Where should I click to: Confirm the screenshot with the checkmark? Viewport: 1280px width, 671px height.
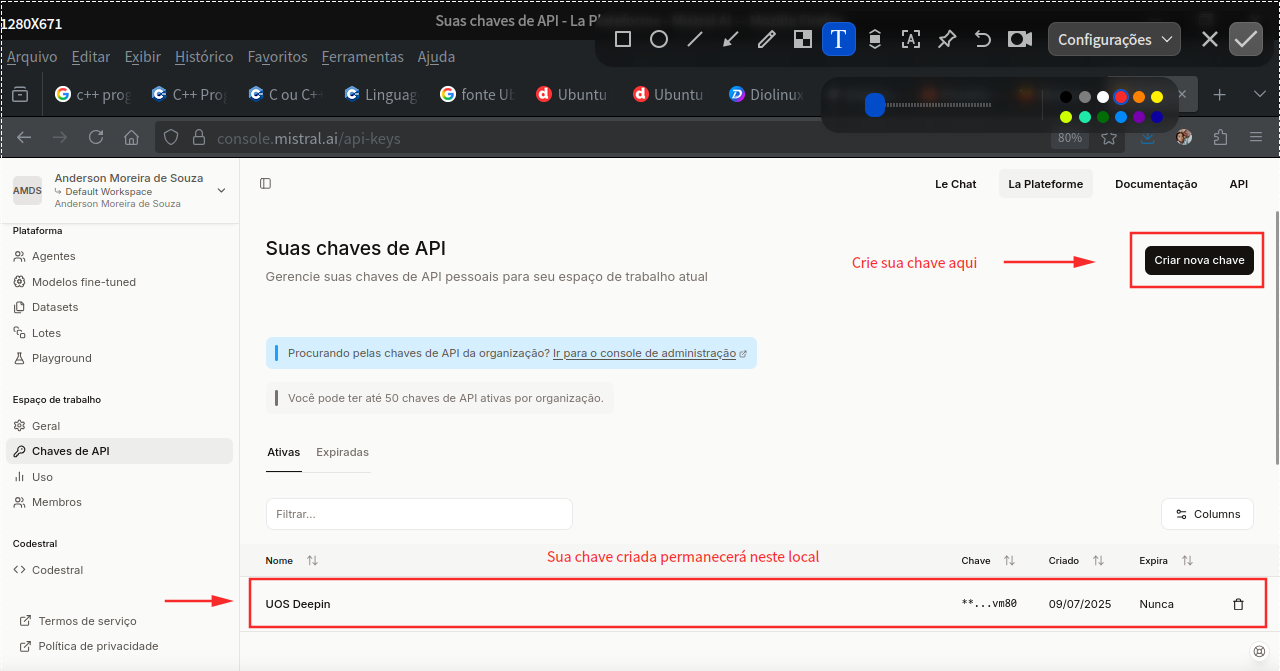(1245, 39)
